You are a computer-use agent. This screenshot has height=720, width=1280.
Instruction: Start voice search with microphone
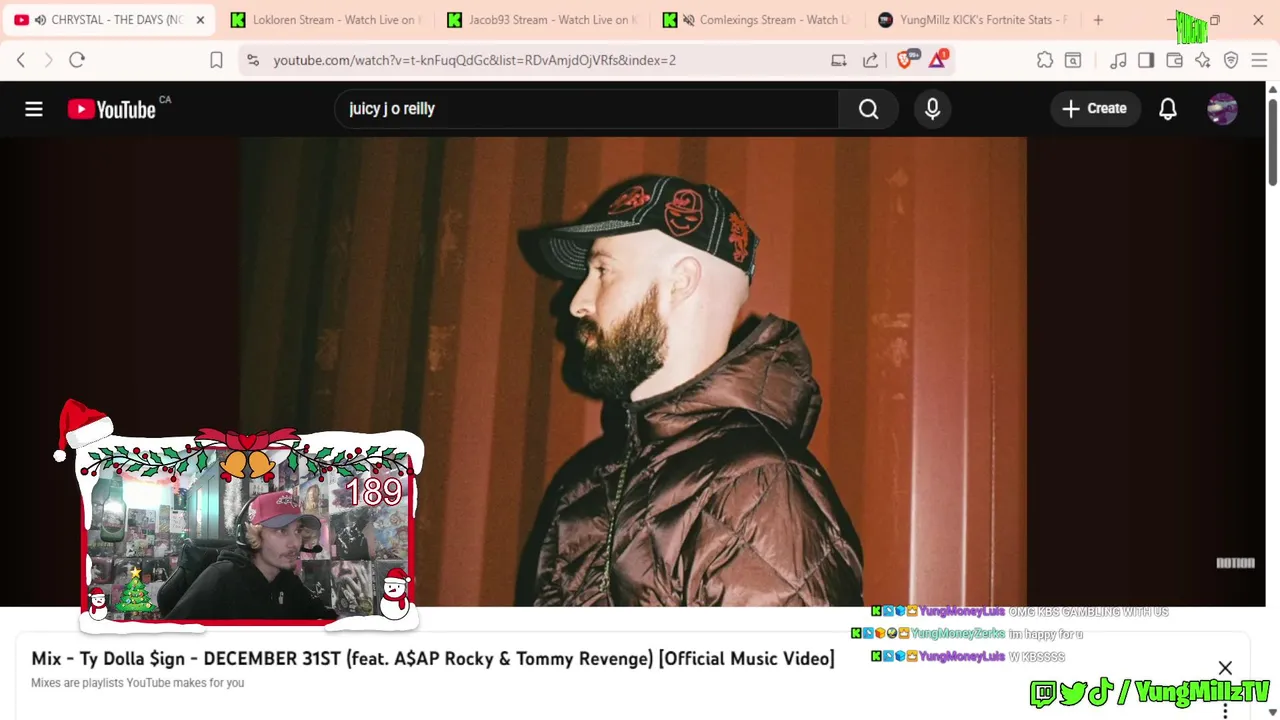tap(932, 109)
